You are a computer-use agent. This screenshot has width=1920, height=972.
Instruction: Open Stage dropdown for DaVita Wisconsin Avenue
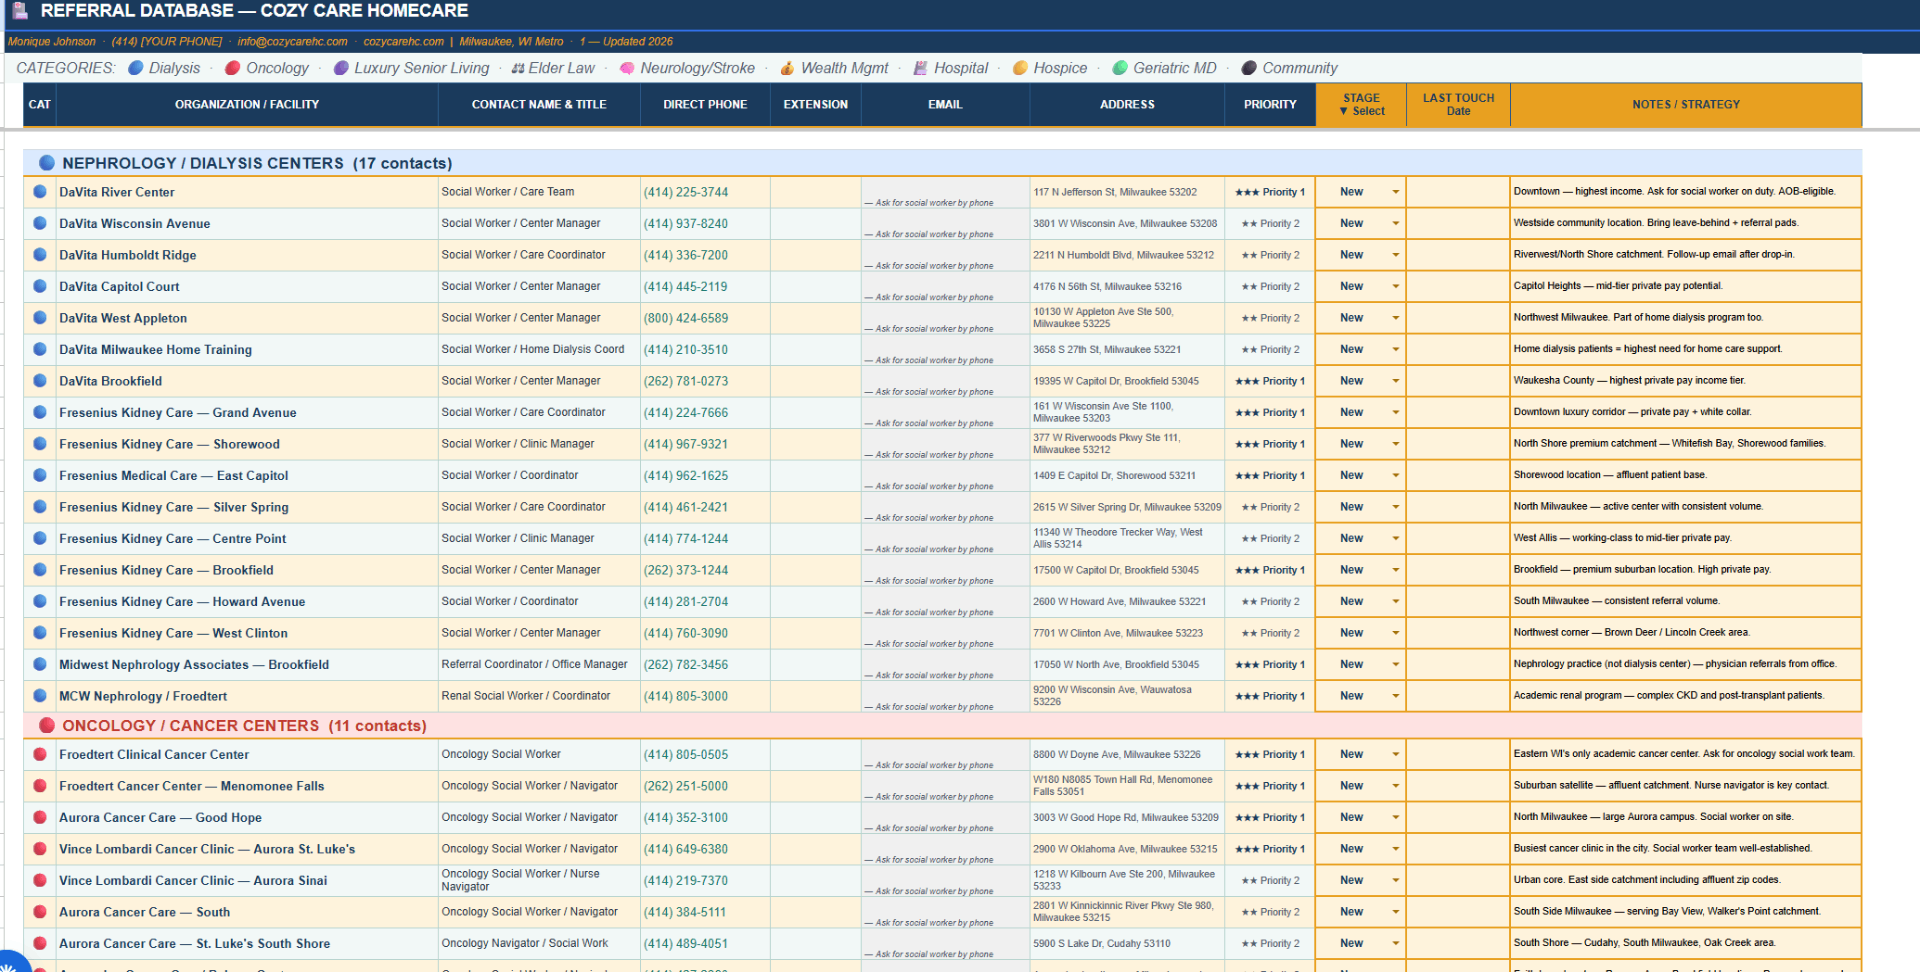point(1396,223)
